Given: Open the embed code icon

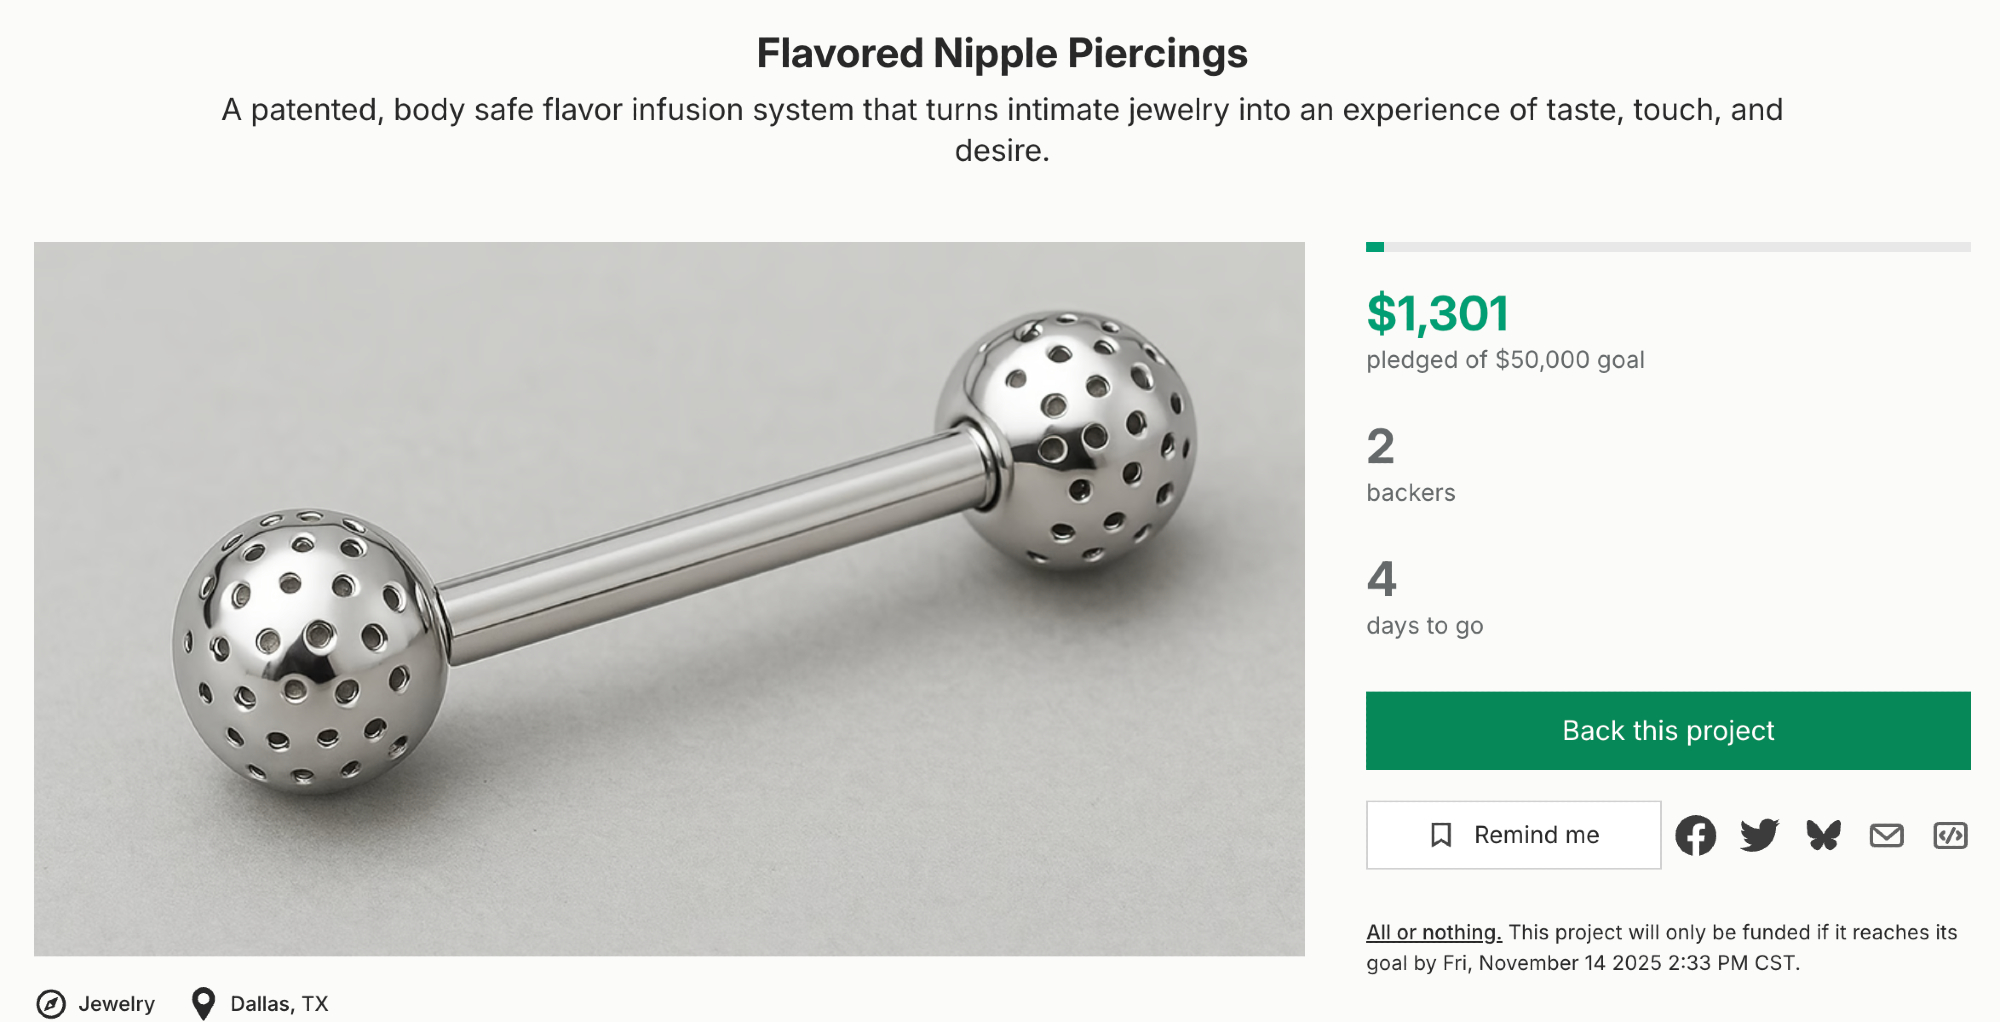Looking at the screenshot, I should [1950, 835].
